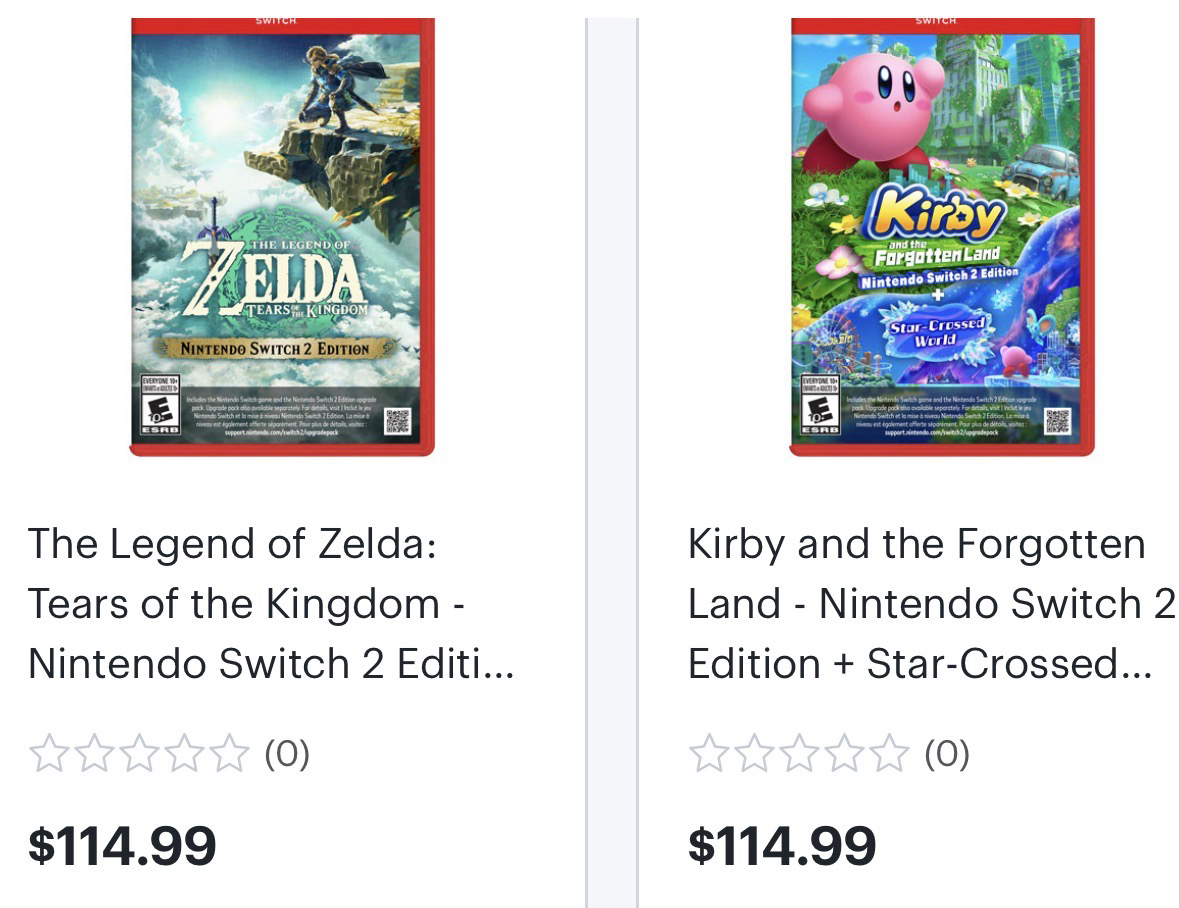Select the first rating star under Kirby

point(708,753)
